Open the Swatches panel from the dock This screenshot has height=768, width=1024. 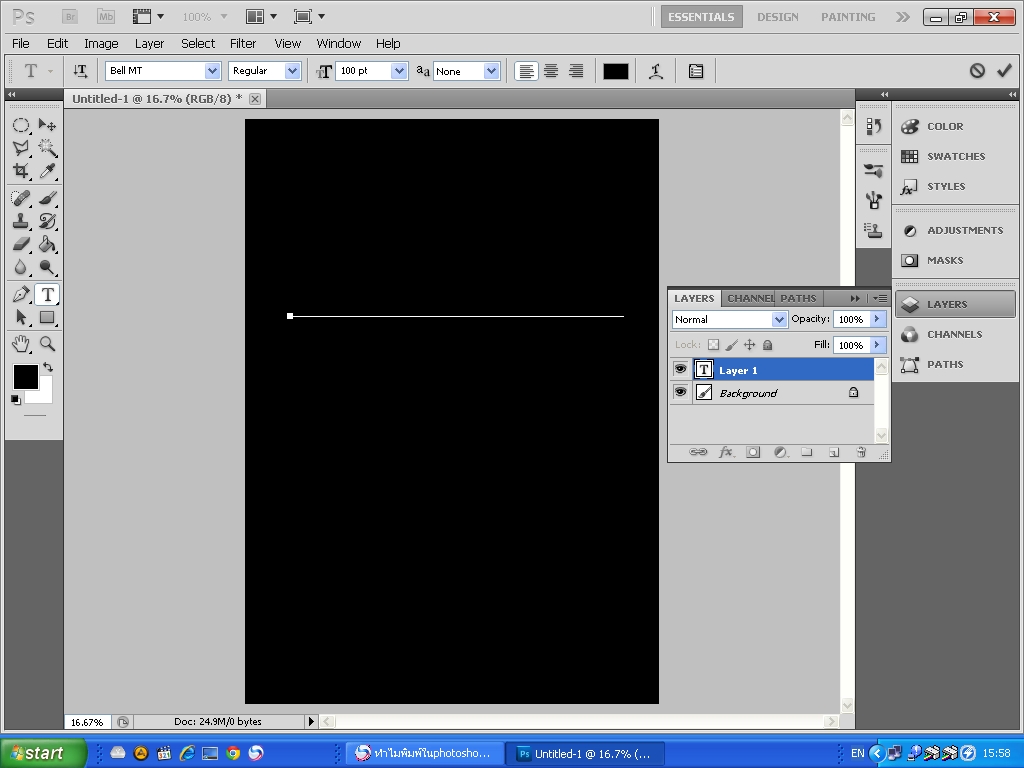(955, 157)
